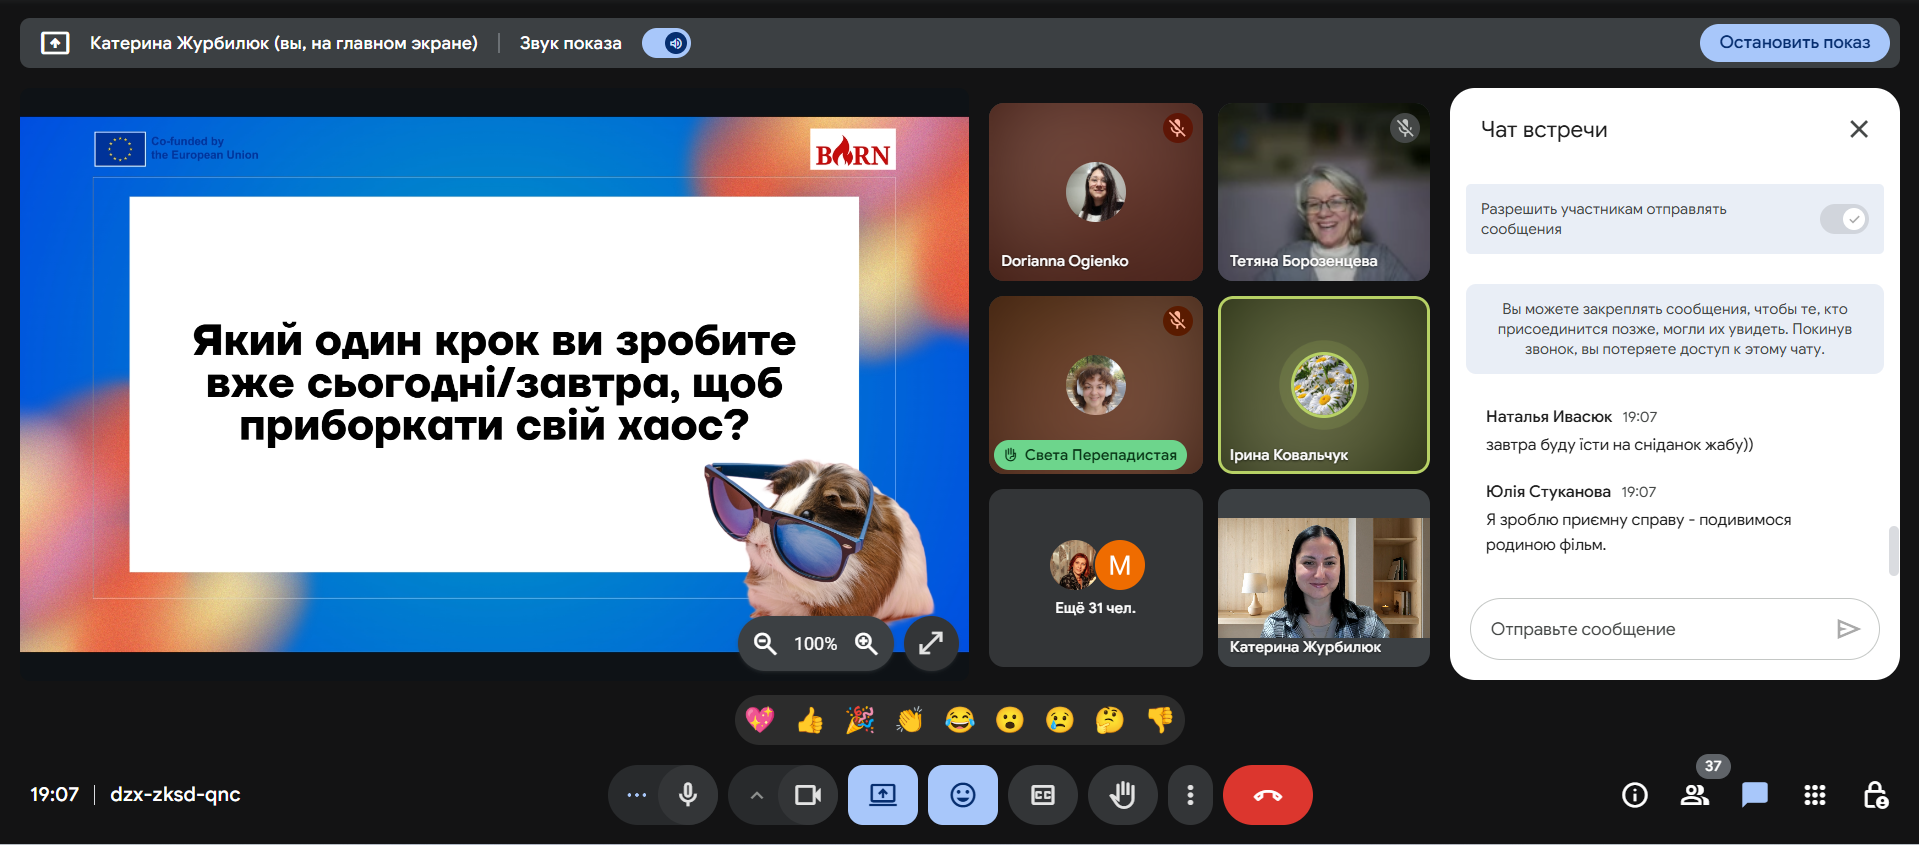Click the screen share present icon
1919x845 pixels.
tap(882, 795)
